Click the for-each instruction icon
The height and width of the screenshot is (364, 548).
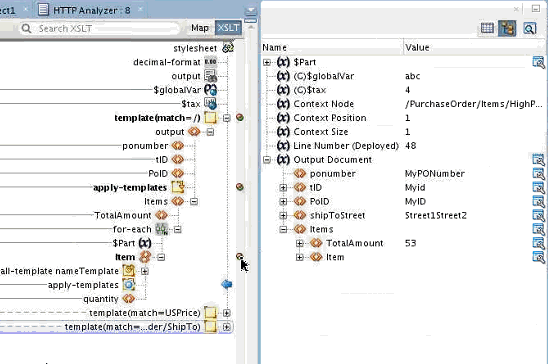click(161, 229)
